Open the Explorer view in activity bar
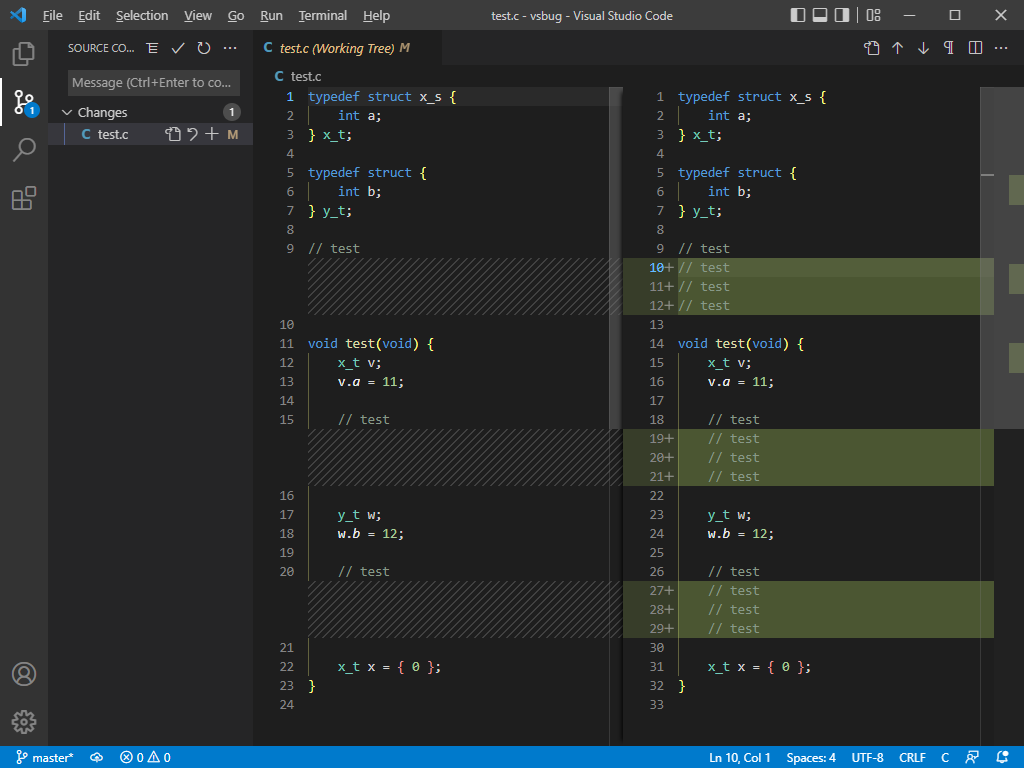The height and width of the screenshot is (768, 1024). [x=24, y=54]
